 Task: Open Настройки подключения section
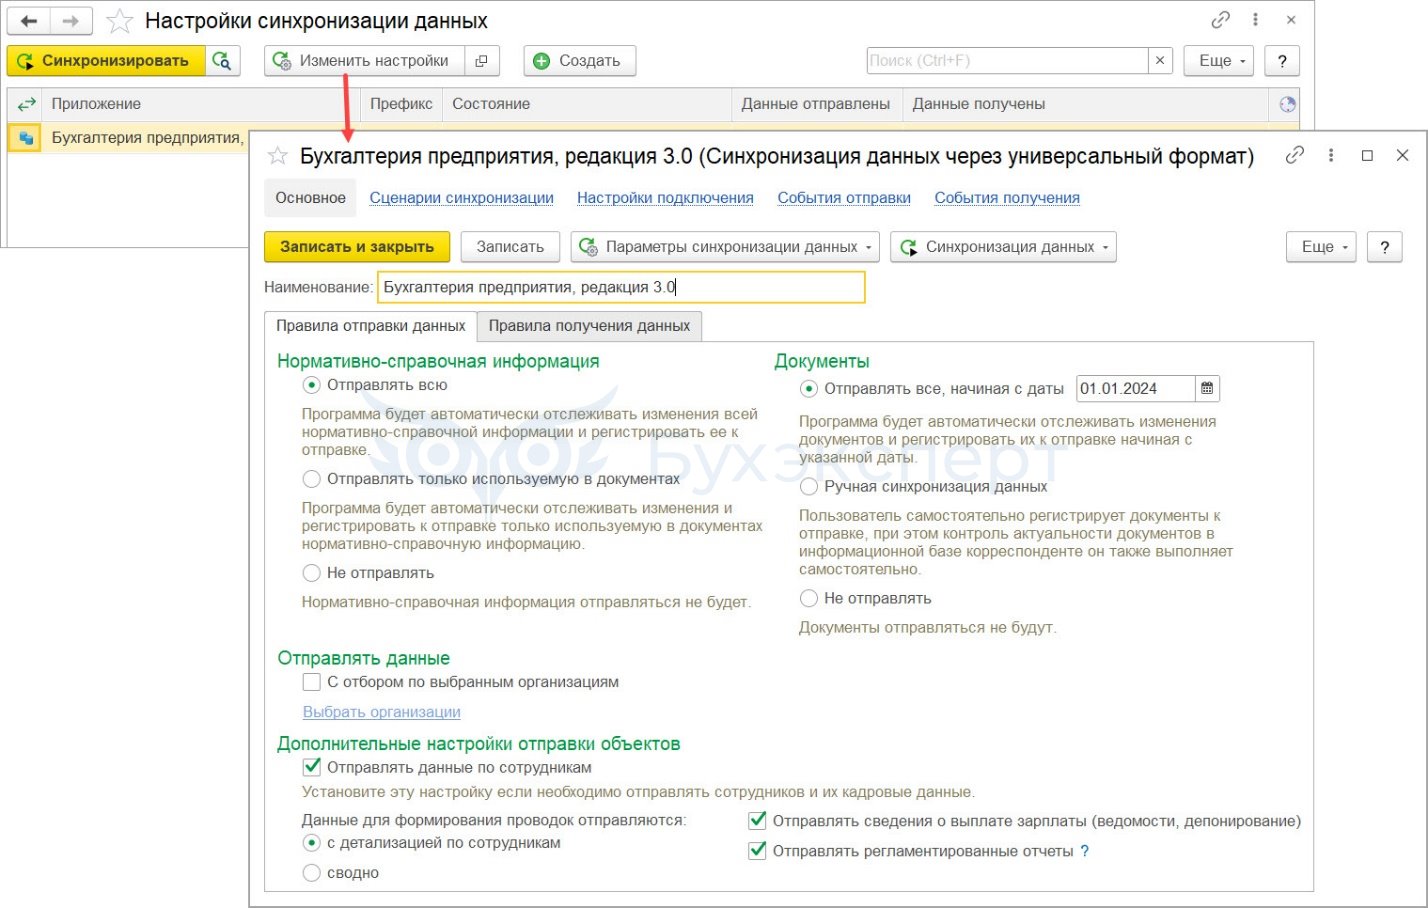click(665, 198)
